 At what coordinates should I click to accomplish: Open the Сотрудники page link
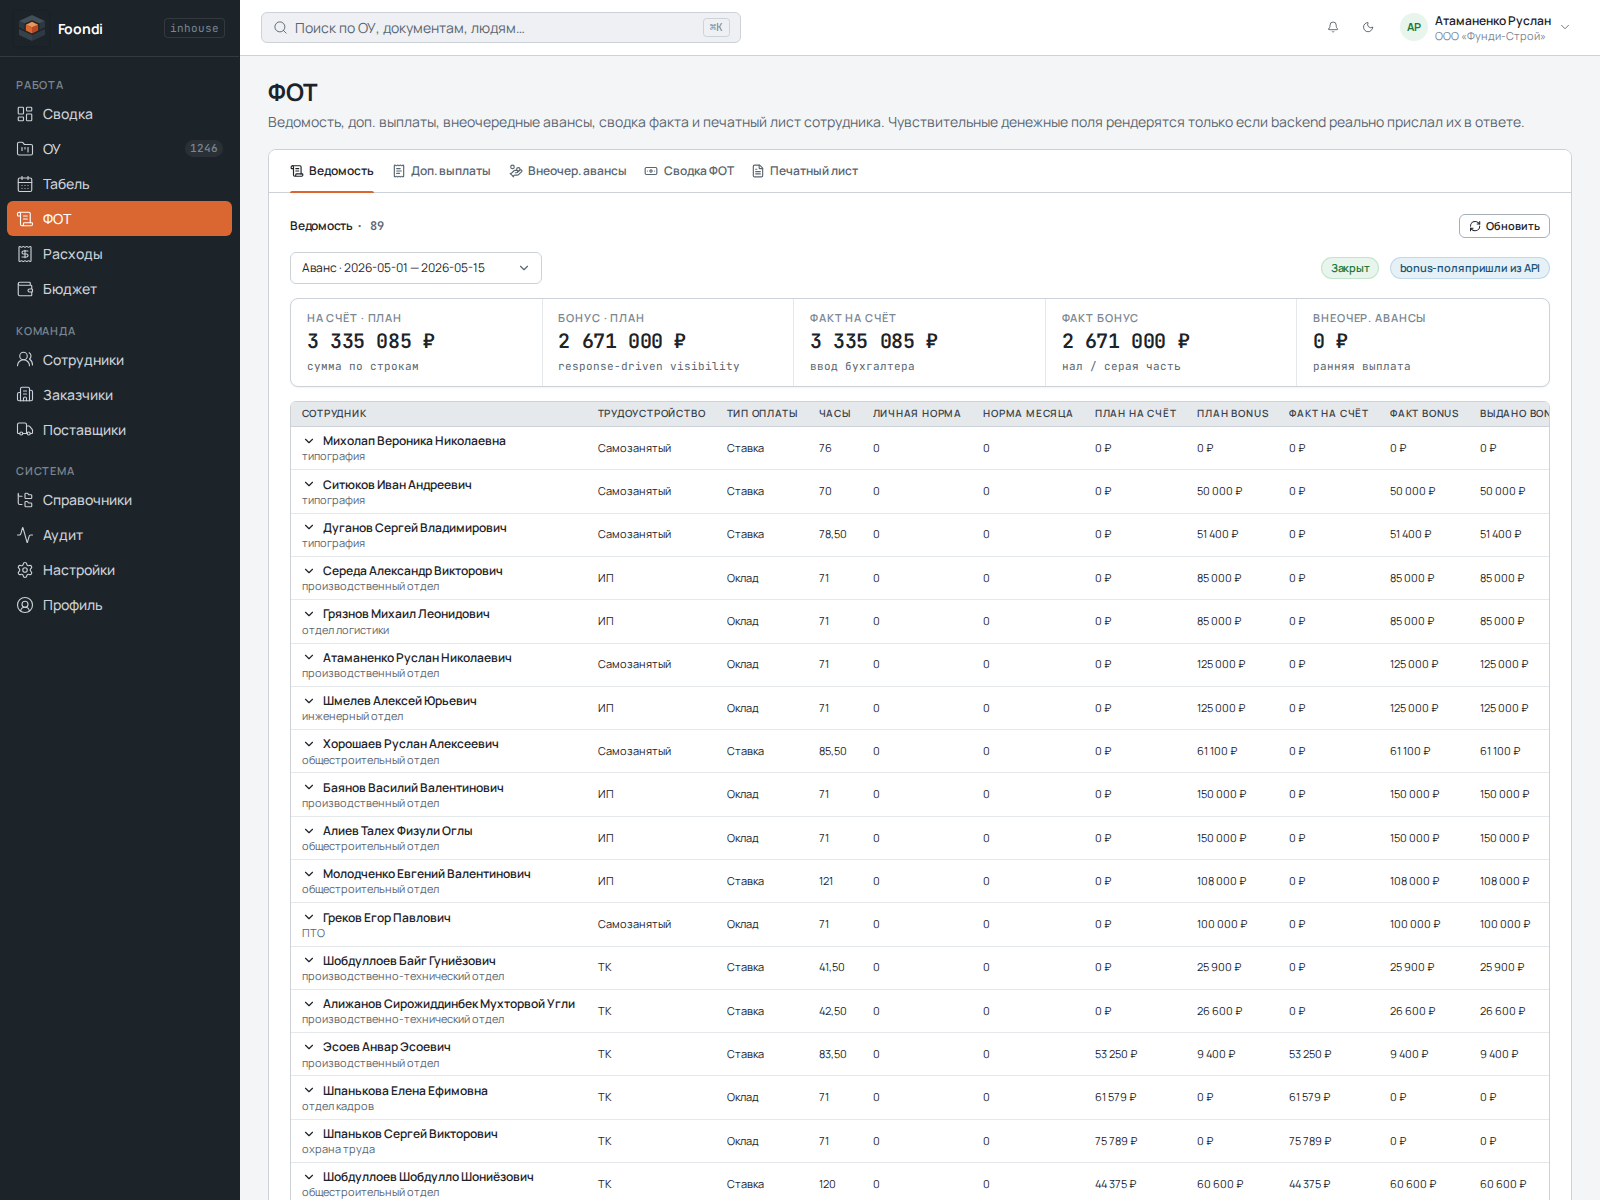click(83, 360)
